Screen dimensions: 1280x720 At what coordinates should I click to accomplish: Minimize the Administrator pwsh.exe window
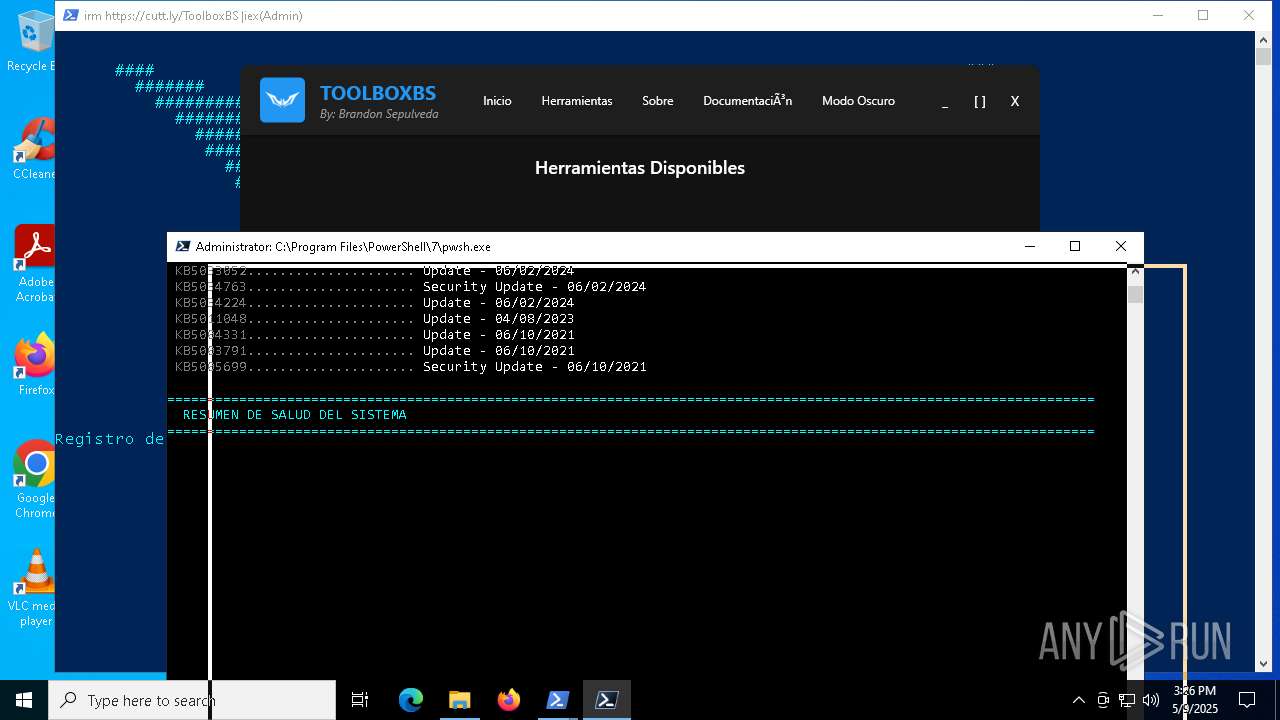pos(1030,246)
